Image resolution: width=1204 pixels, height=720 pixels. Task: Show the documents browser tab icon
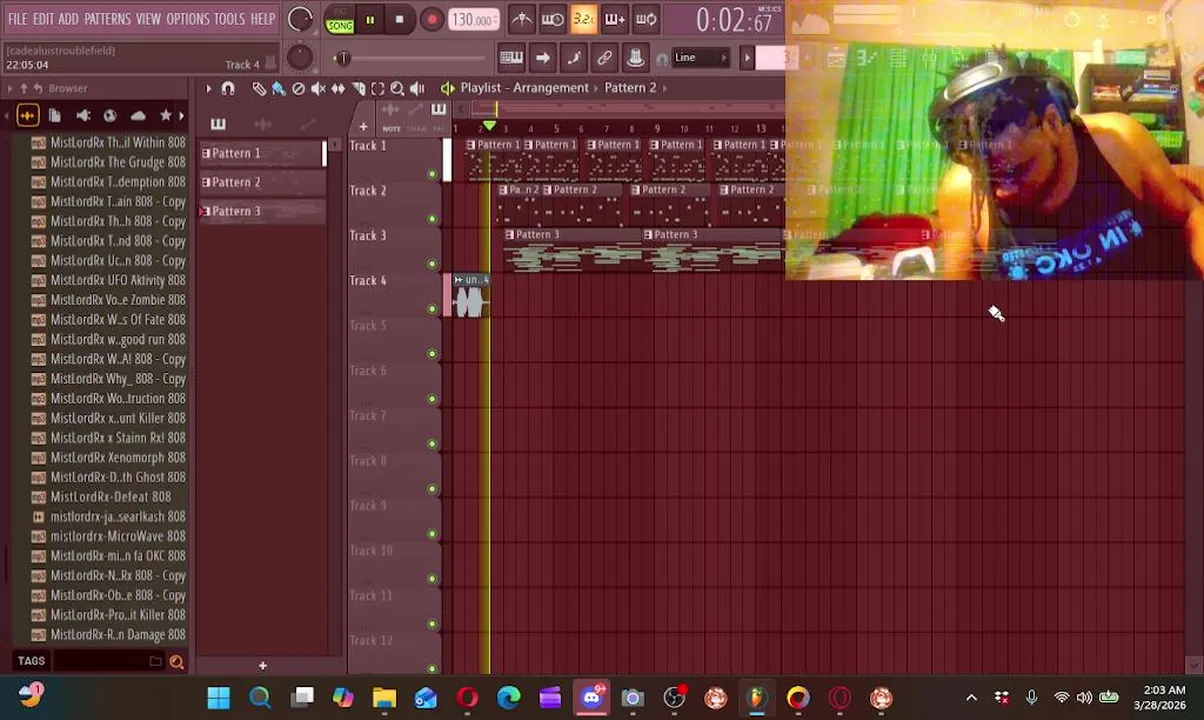pyautogui.click(x=55, y=116)
